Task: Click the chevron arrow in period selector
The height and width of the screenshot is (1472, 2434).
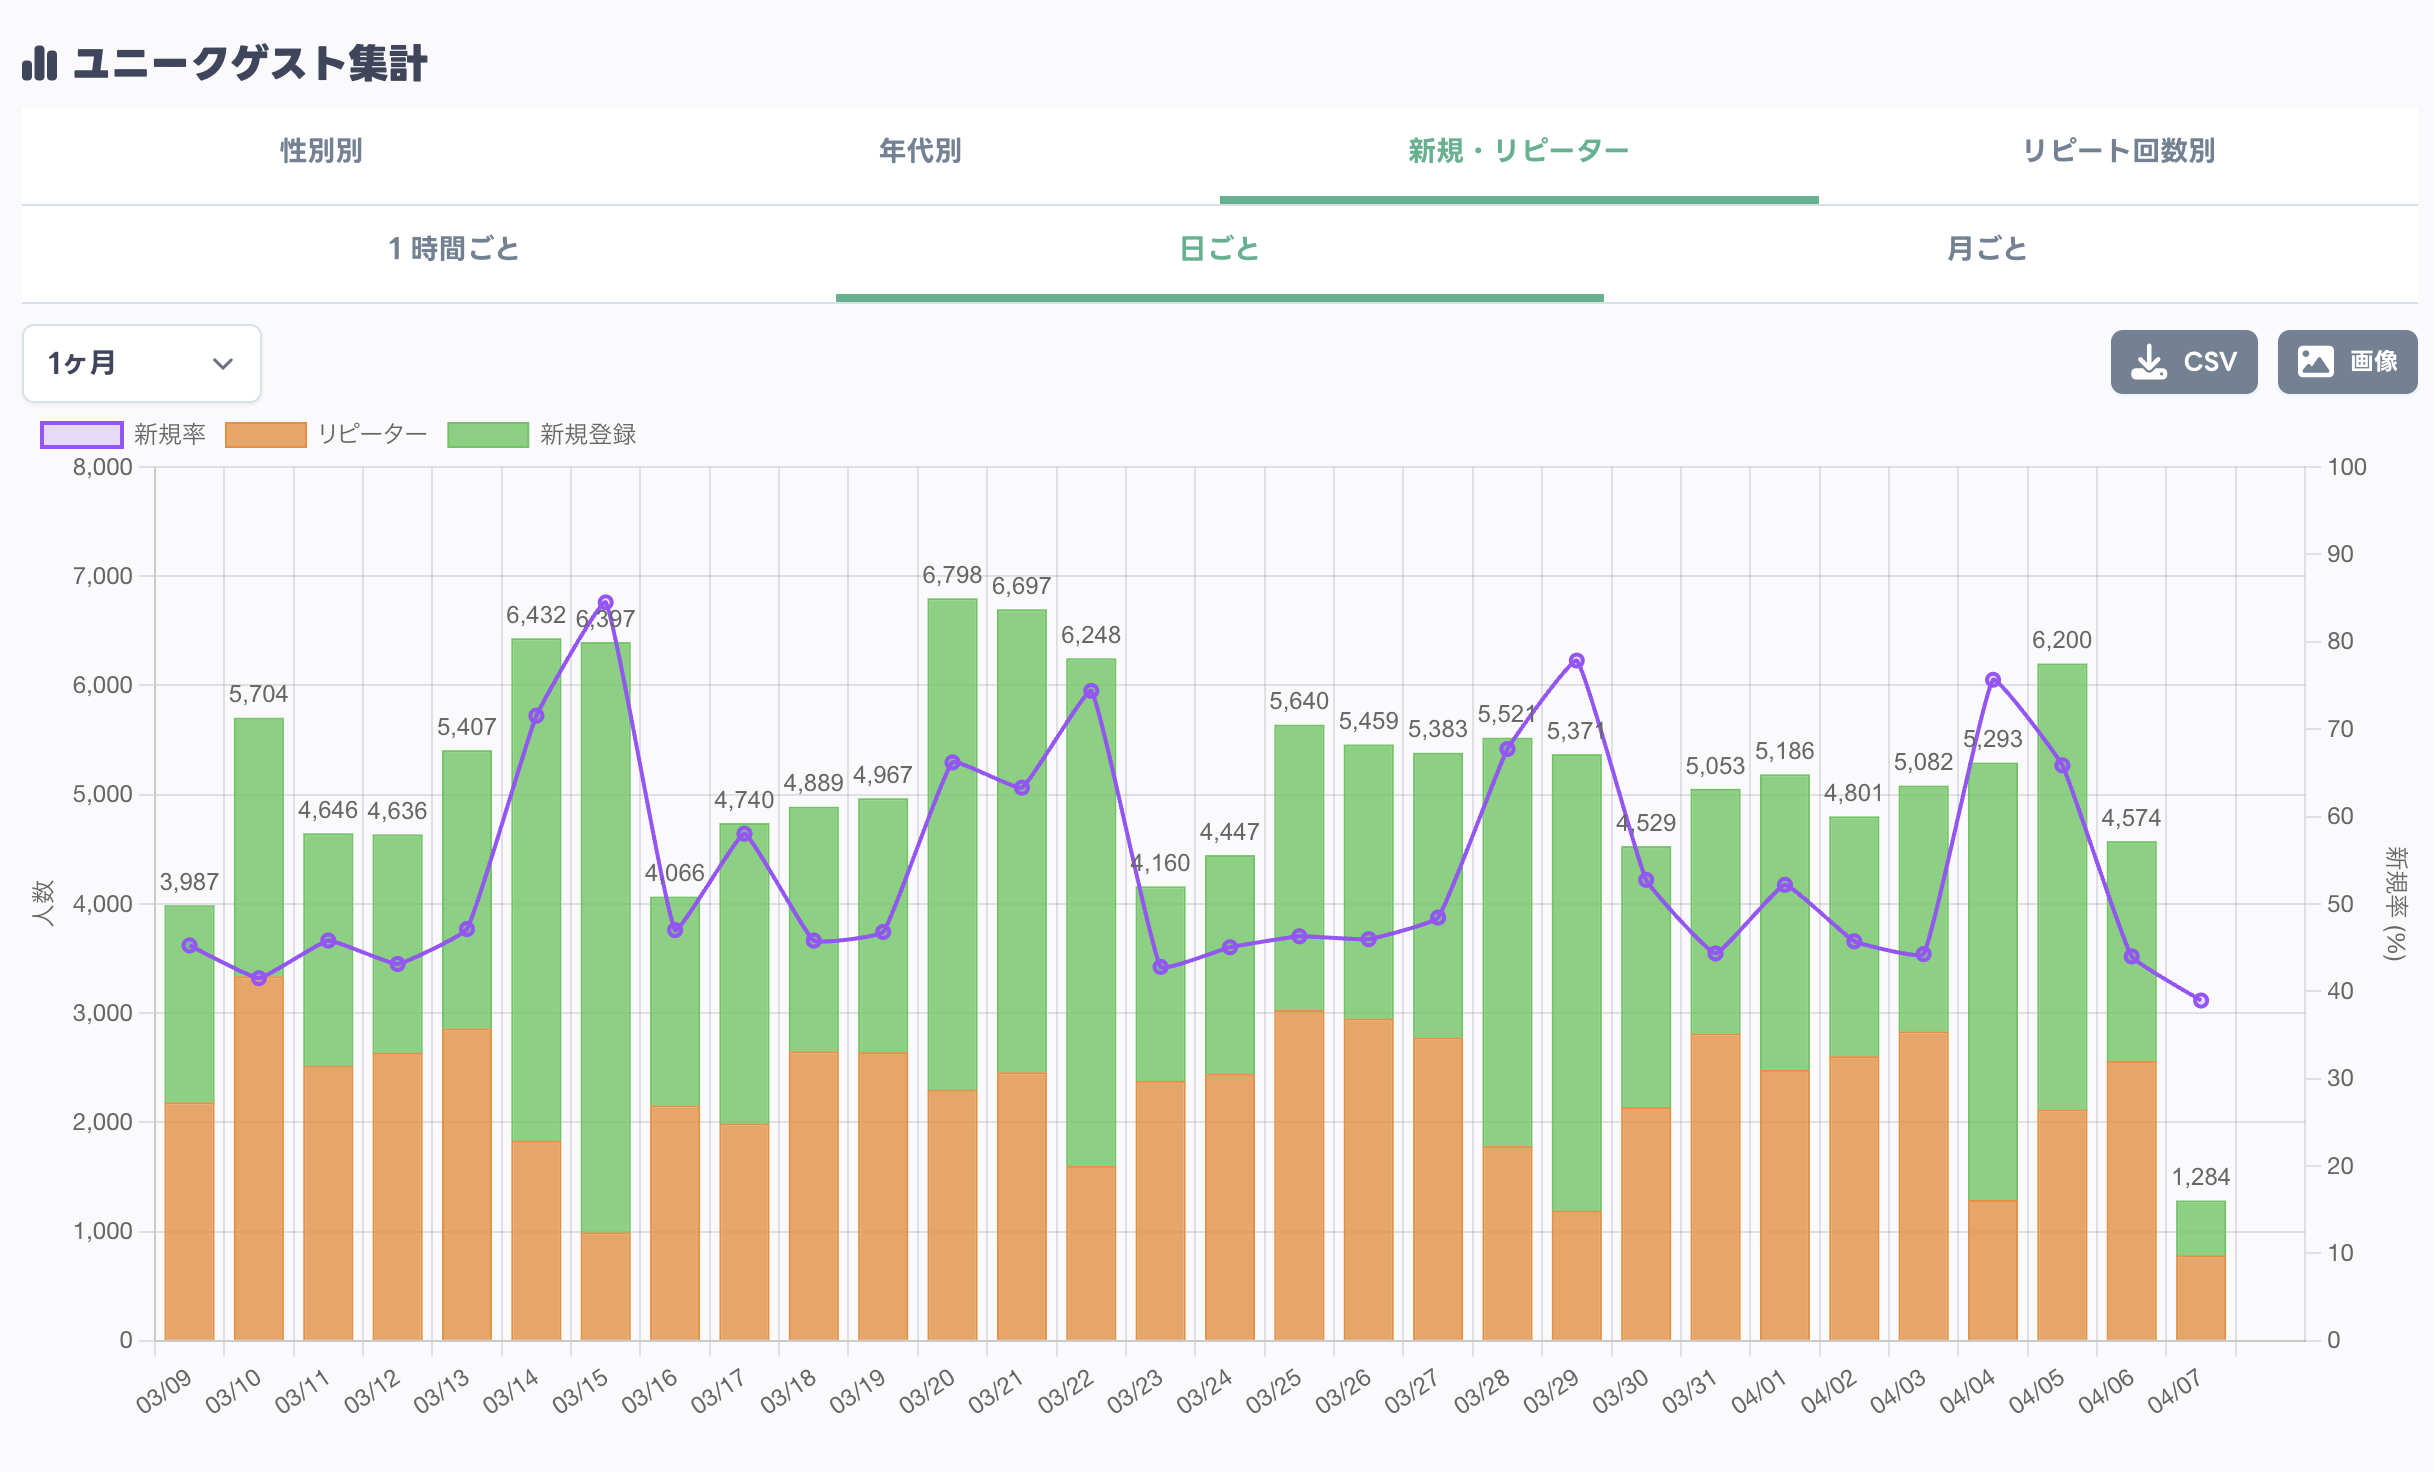Action: [x=223, y=364]
